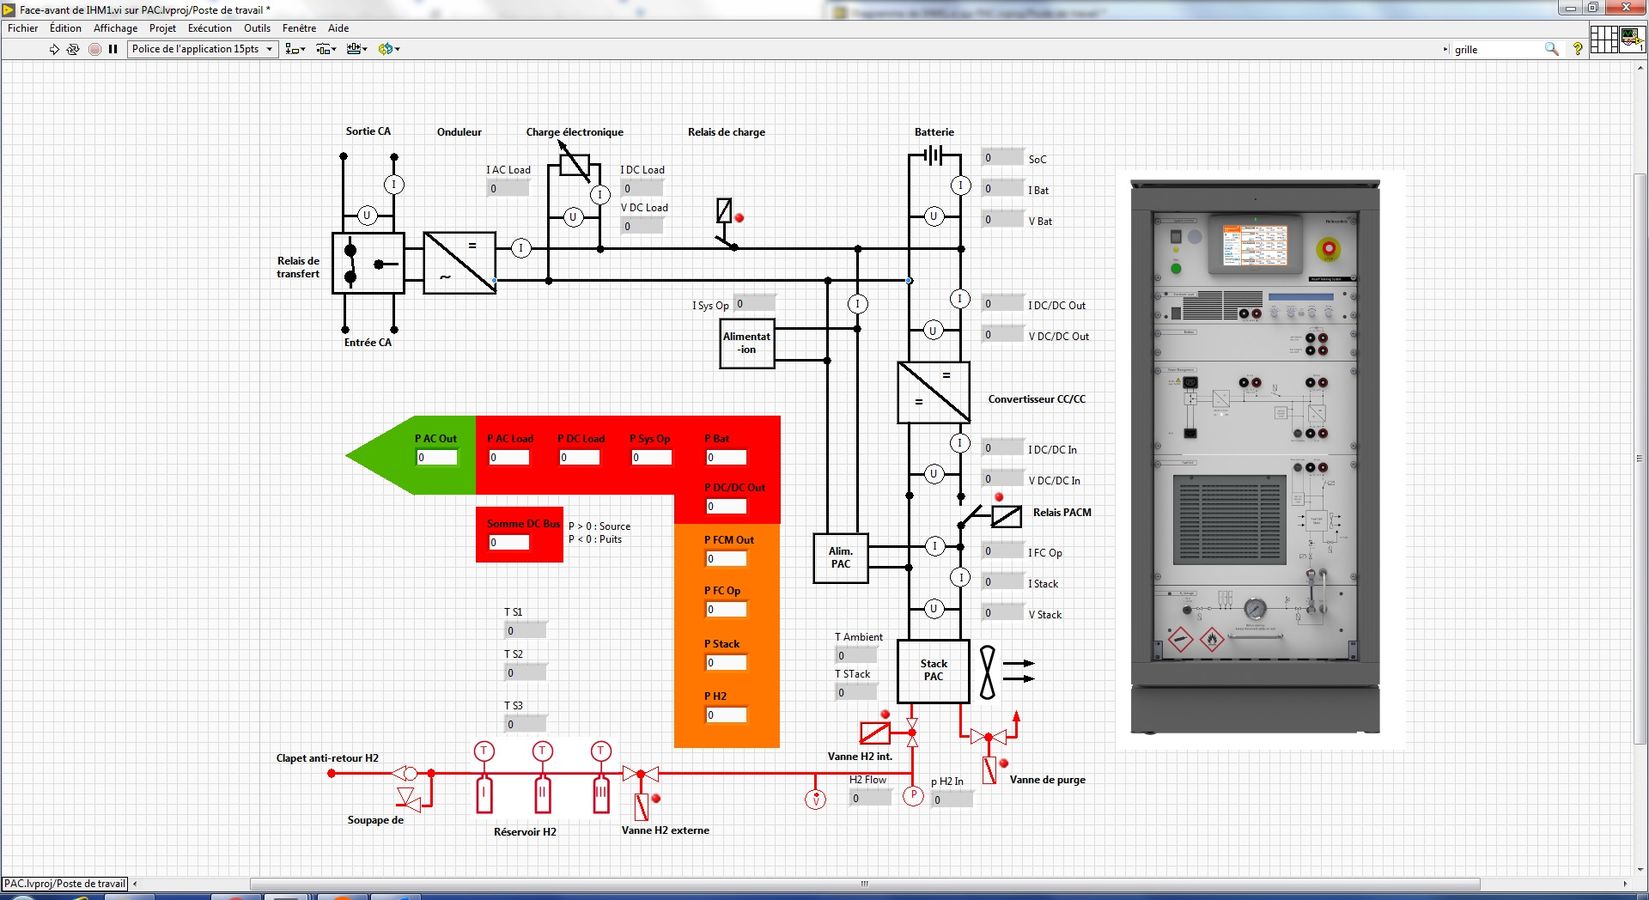Click the search magnifier icon
Viewport: 1649px width, 900px height.
click(1551, 49)
